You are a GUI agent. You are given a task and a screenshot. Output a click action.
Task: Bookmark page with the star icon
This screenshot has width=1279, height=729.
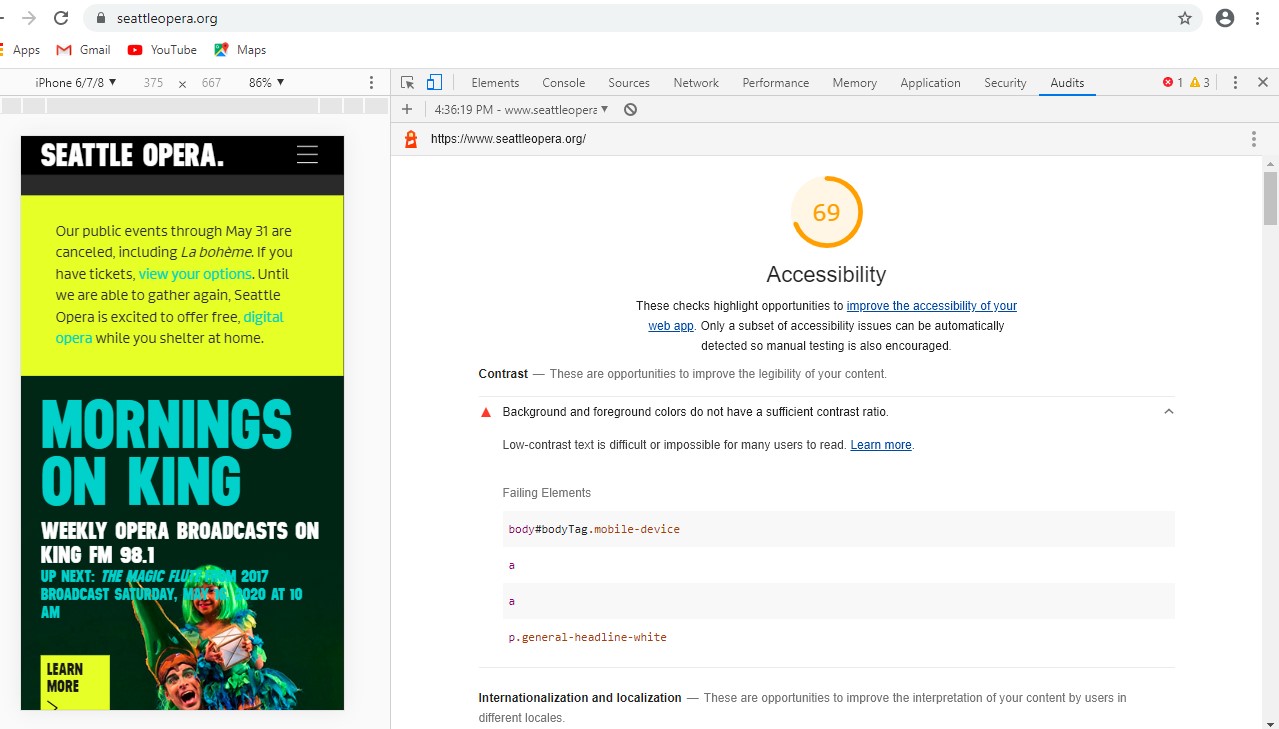(x=1185, y=18)
